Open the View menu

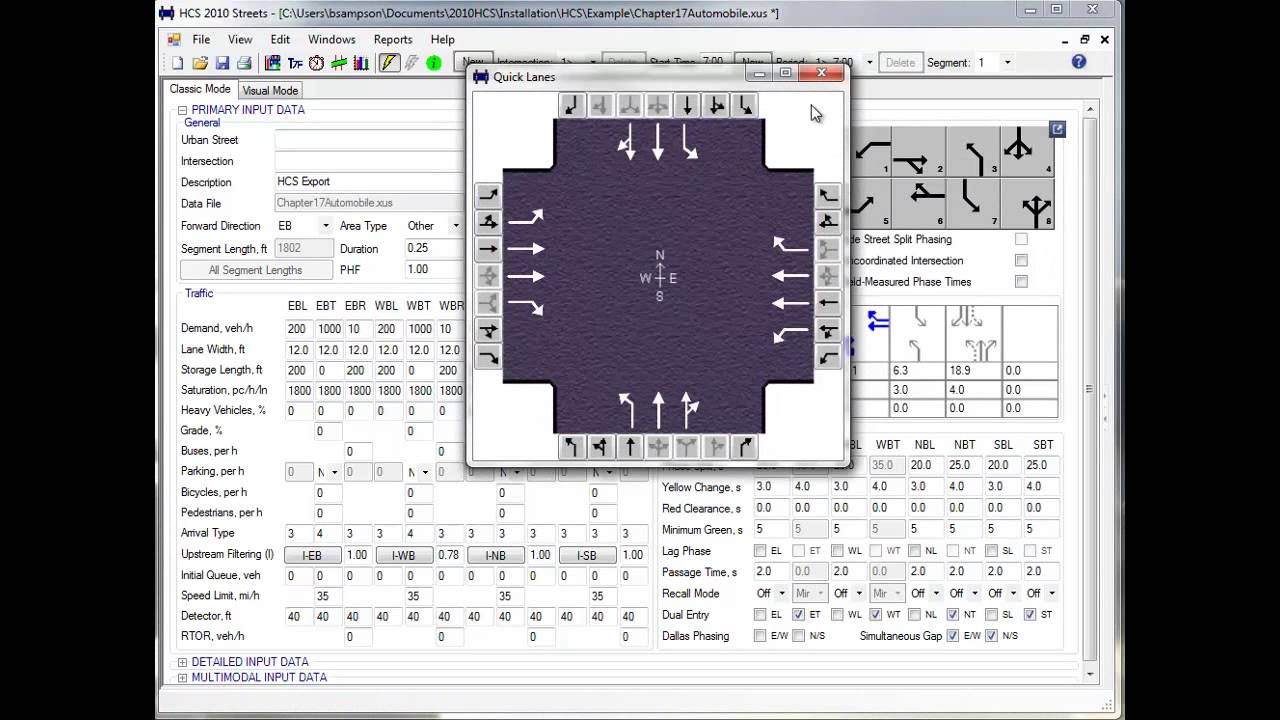pos(240,40)
